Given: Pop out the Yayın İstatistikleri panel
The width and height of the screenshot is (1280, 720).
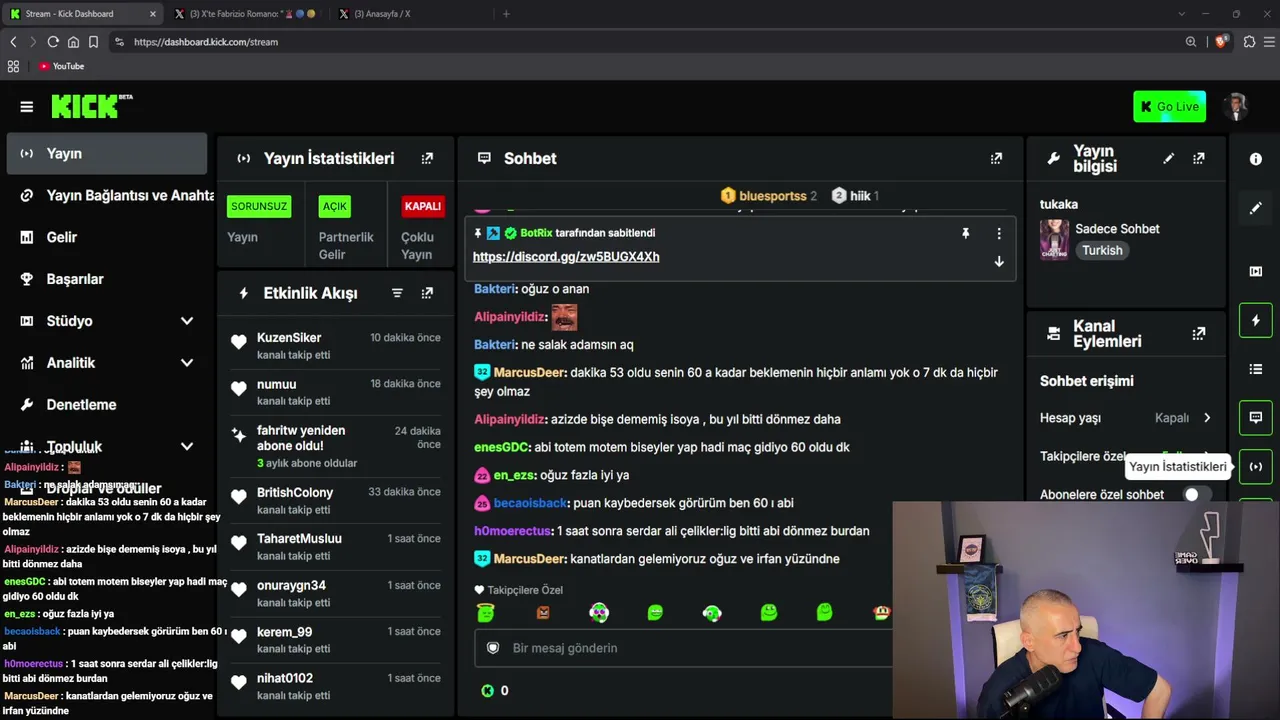Looking at the screenshot, I should (x=427, y=158).
